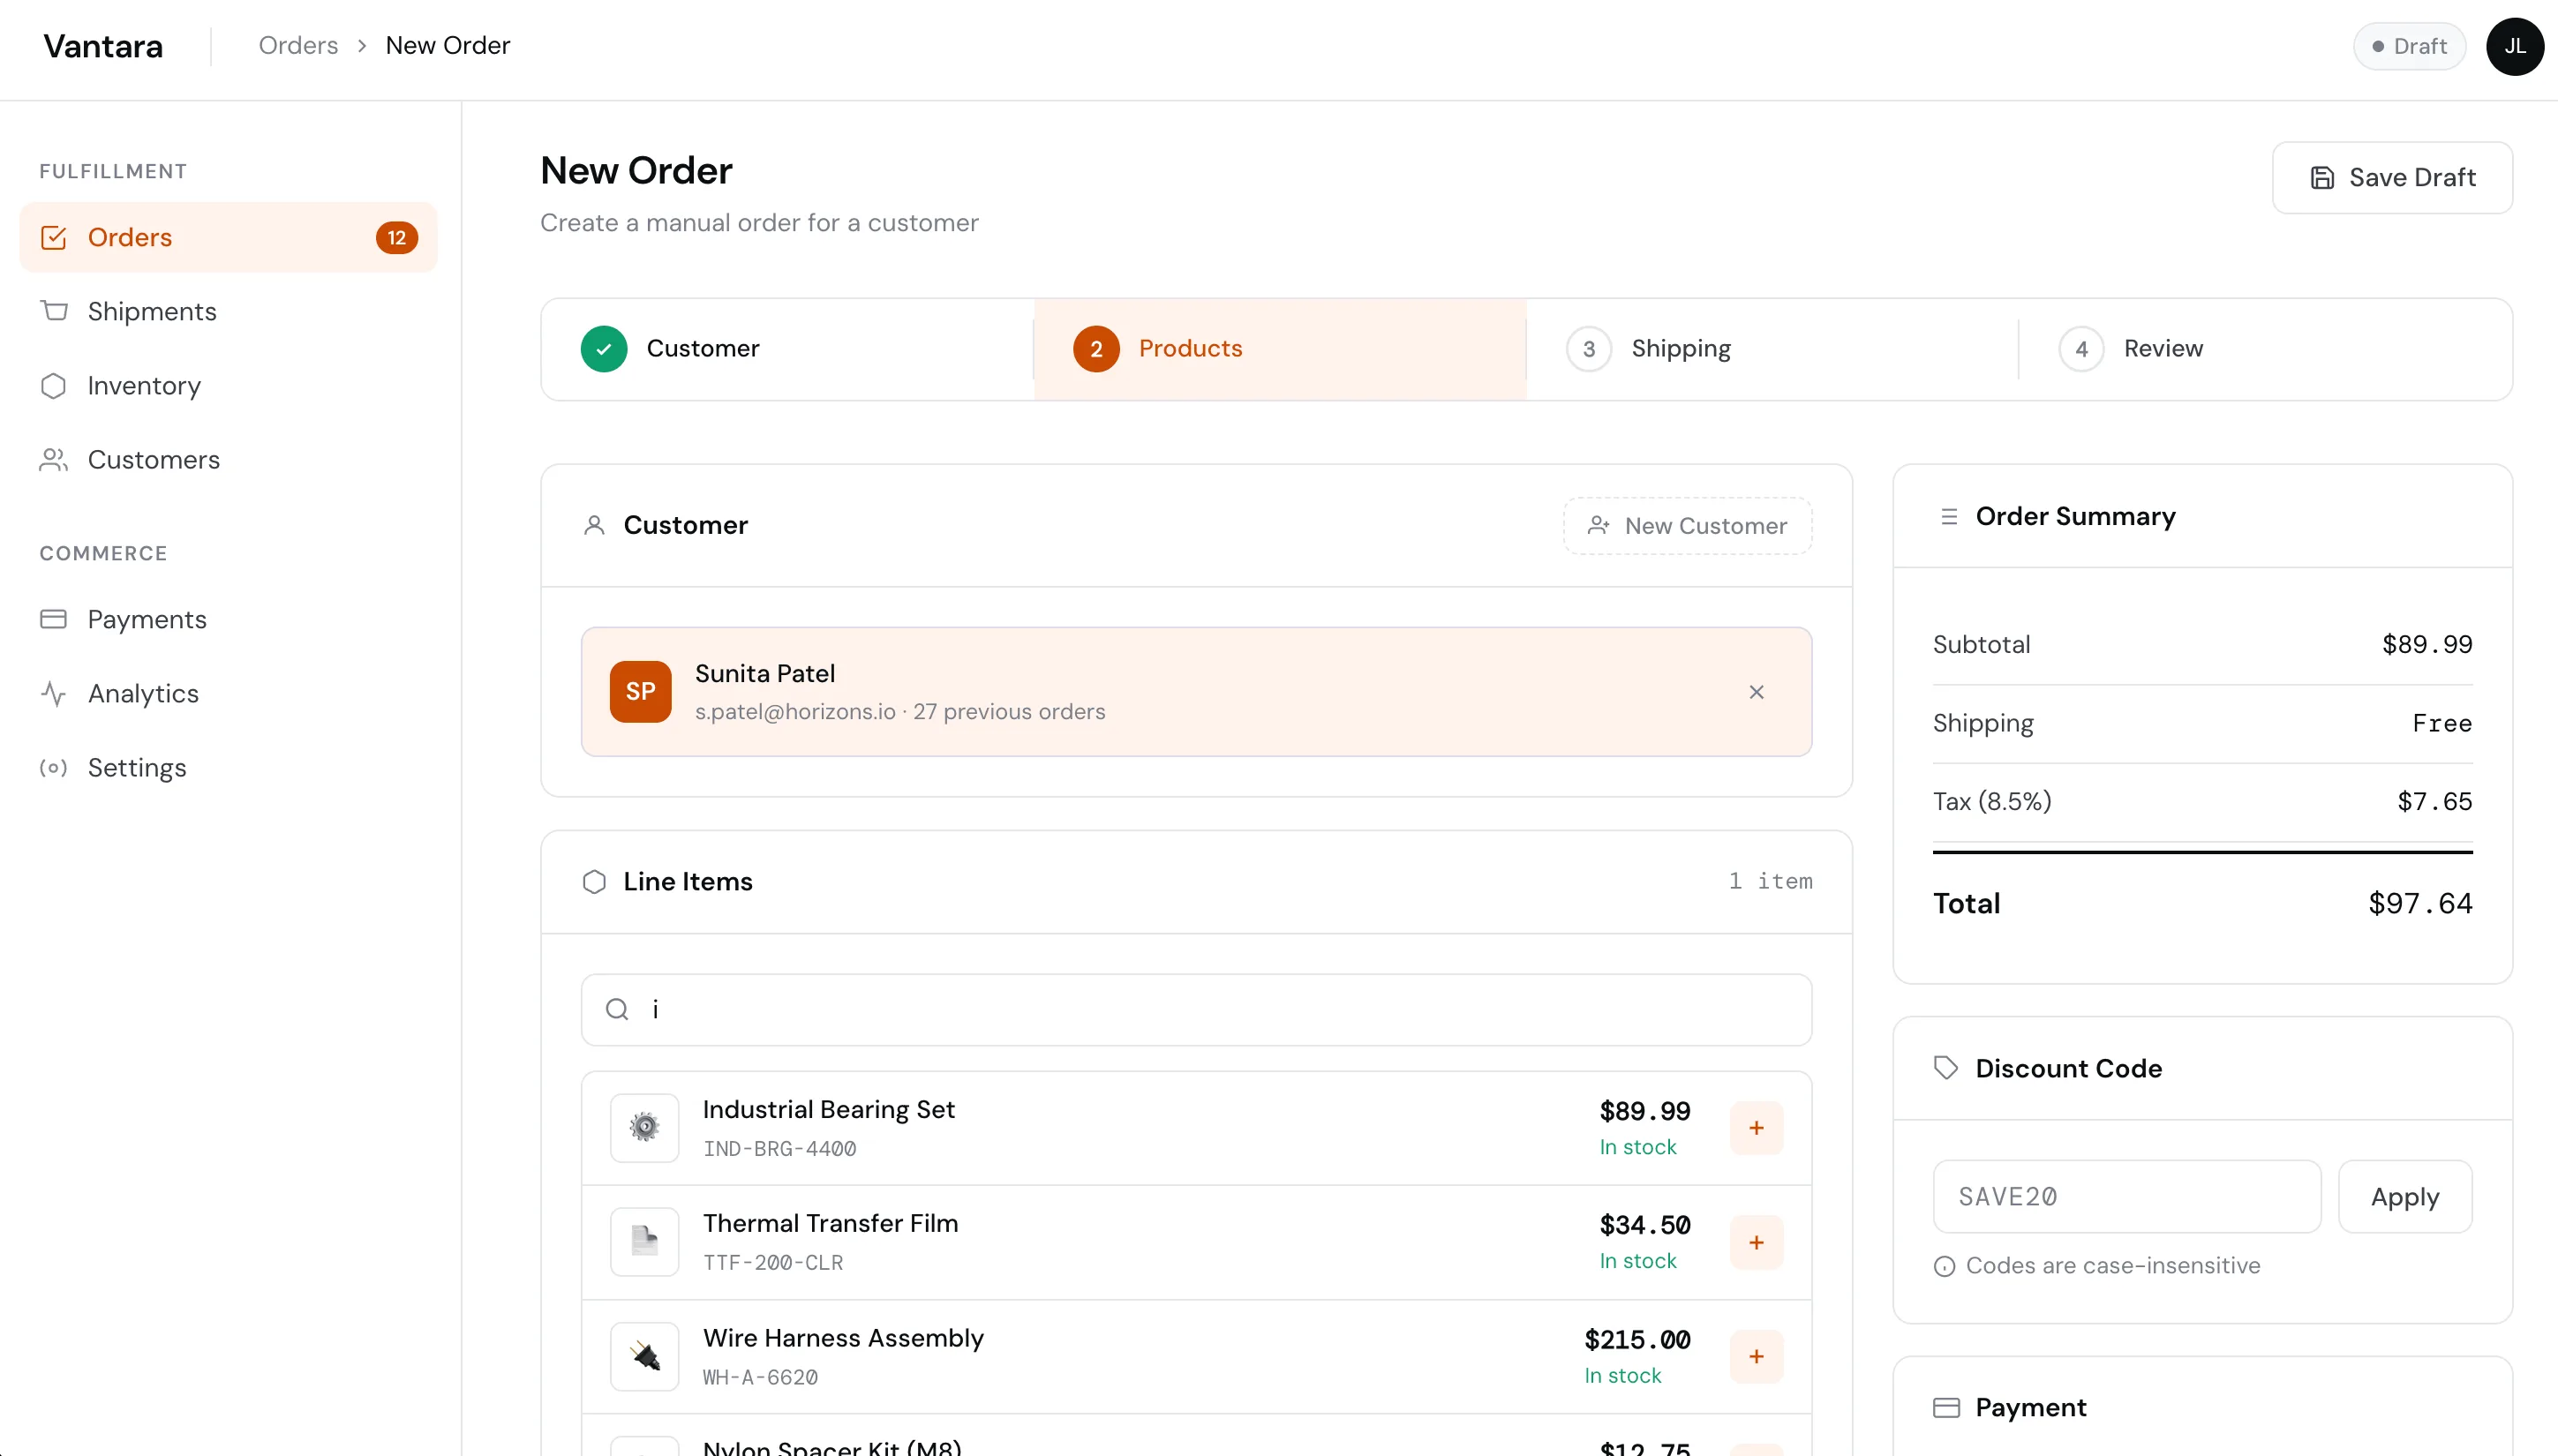Click the Wire Harness Assembly name
This screenshot has width=2558, height=1456.
tap(843, 1337)
